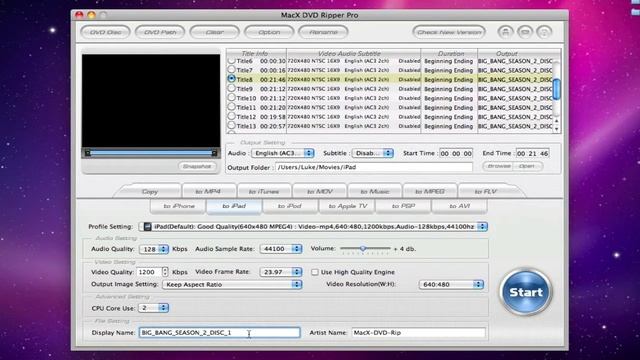Select the Title11 radio button
Image resolution: width=640 pixels, height=360 pixels.
(231, 107)
